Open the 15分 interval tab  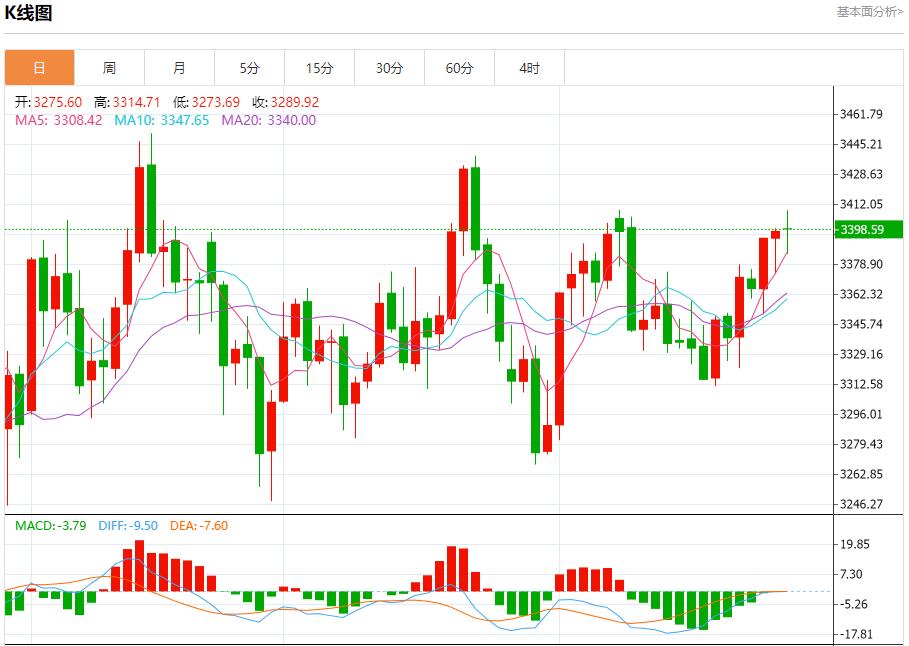click(319, 68)
